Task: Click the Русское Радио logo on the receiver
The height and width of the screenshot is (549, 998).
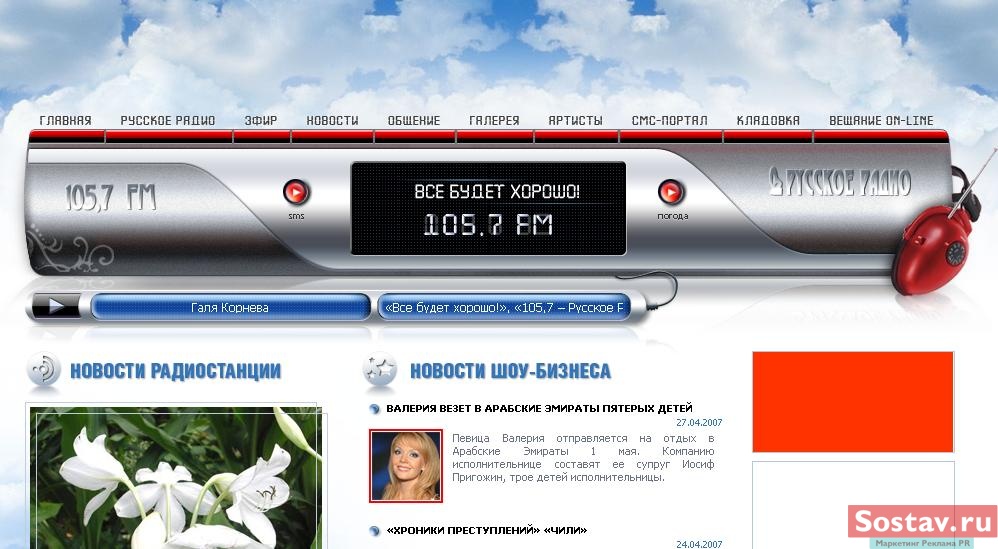Action: point(840,182)
